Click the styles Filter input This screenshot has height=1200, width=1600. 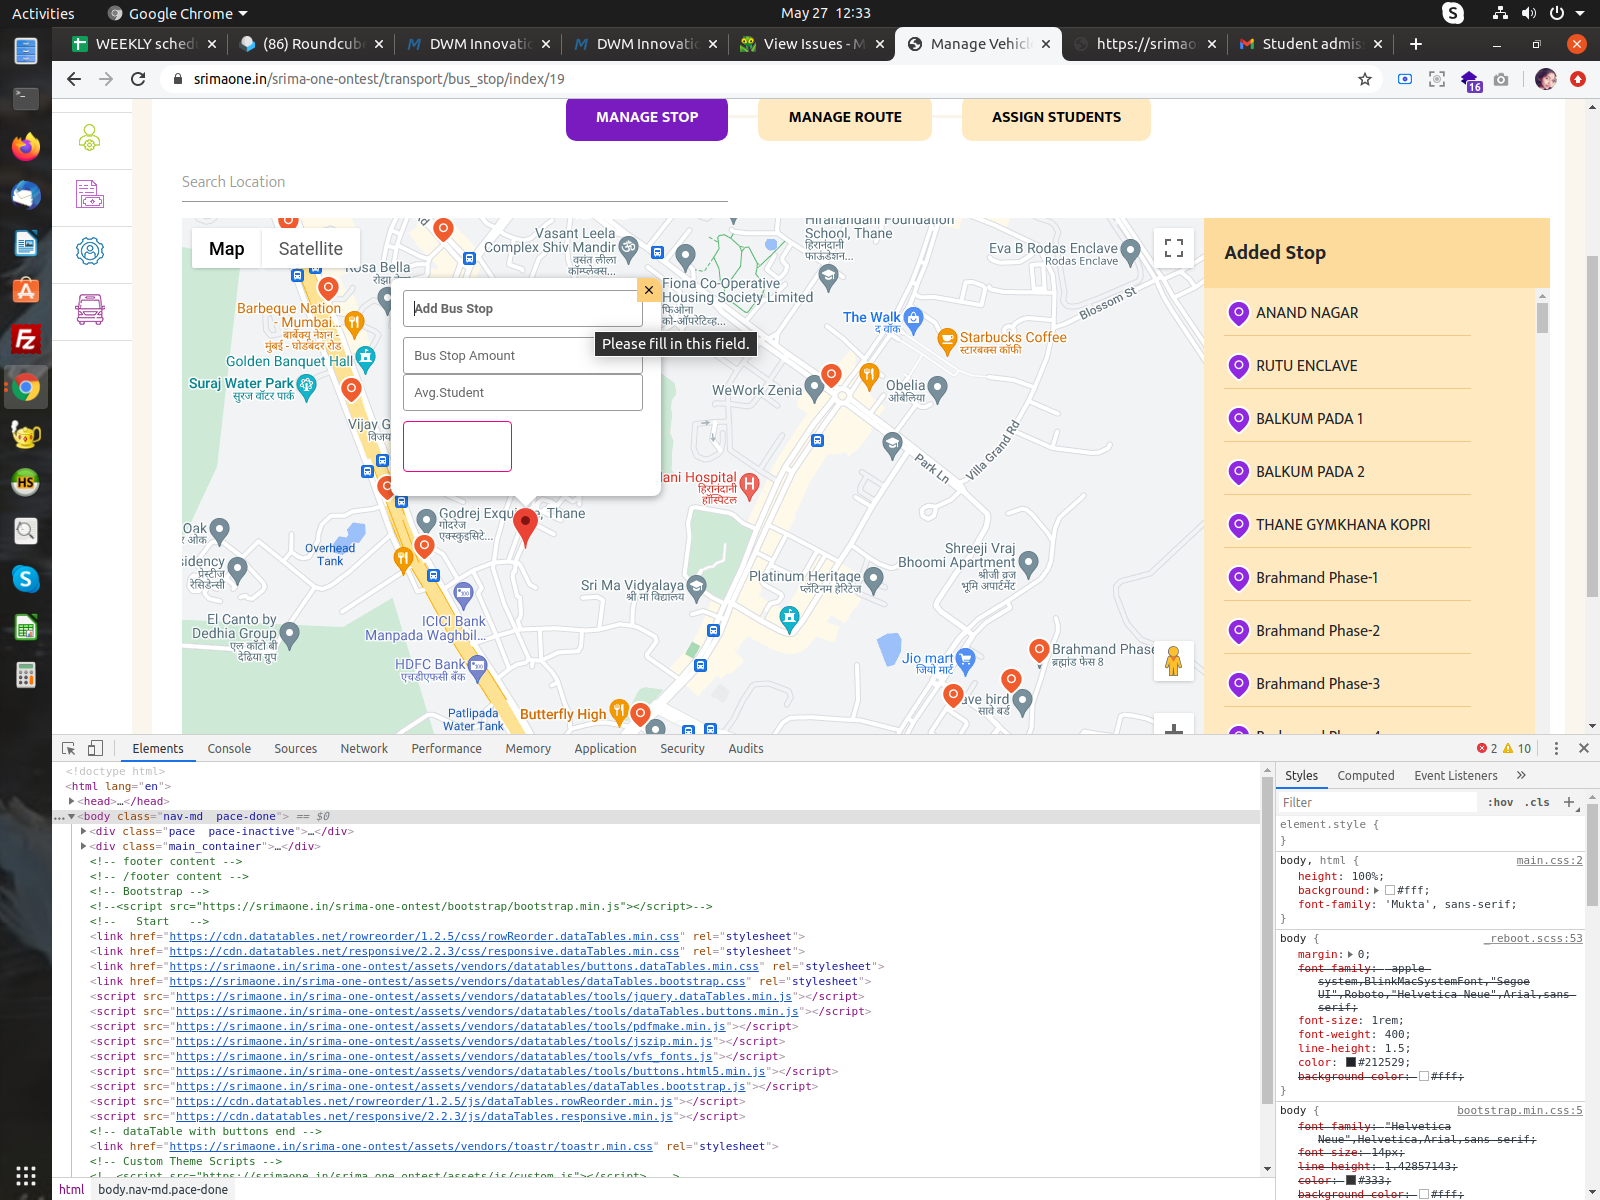(x=1378, y=802)
